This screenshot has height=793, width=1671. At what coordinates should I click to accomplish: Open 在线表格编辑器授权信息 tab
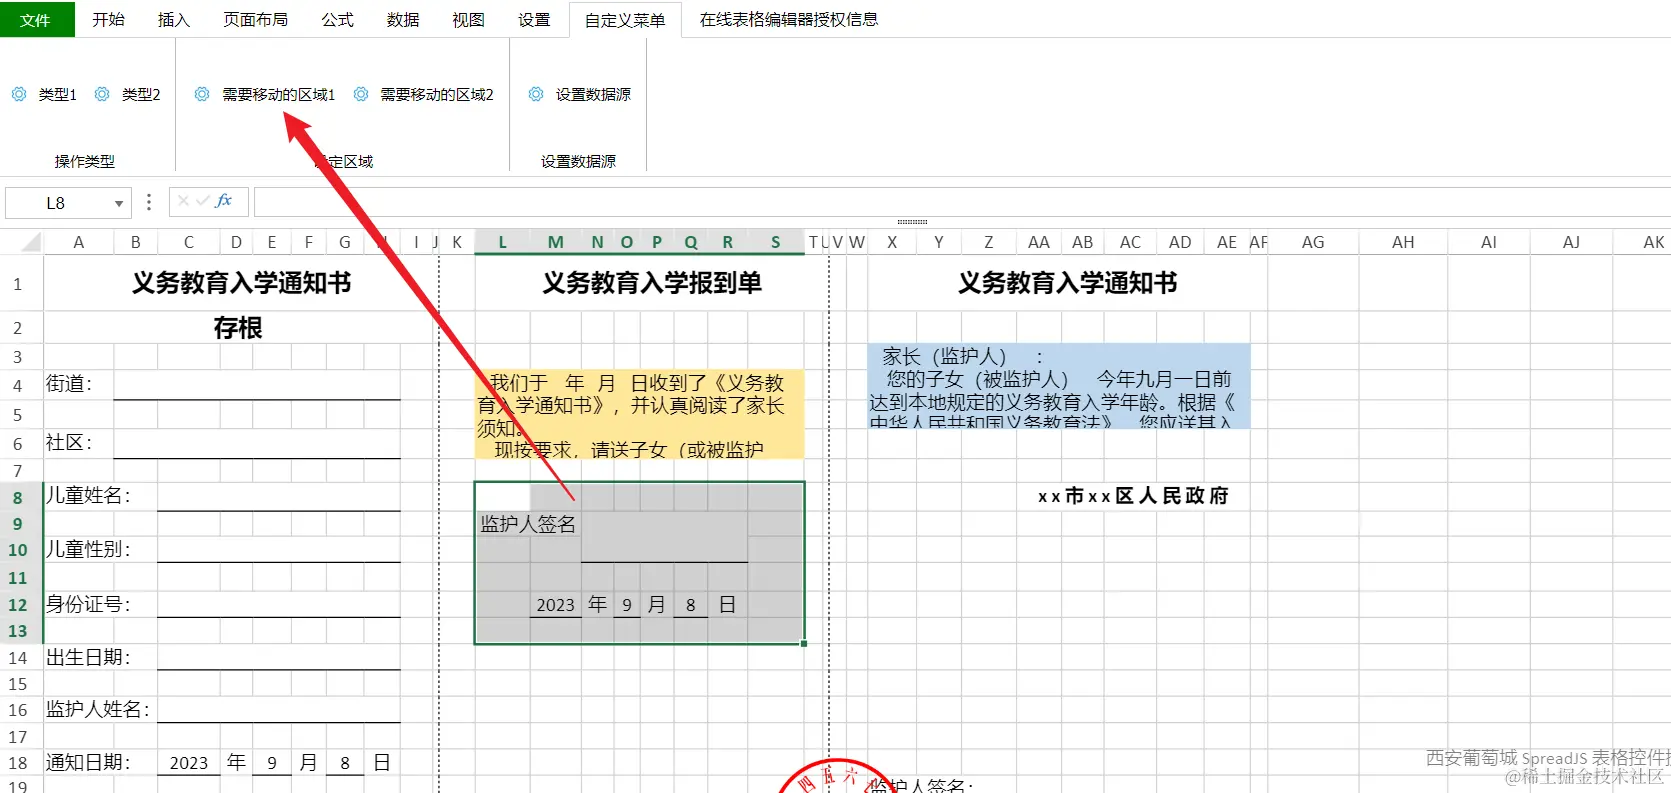click(789, 19)
